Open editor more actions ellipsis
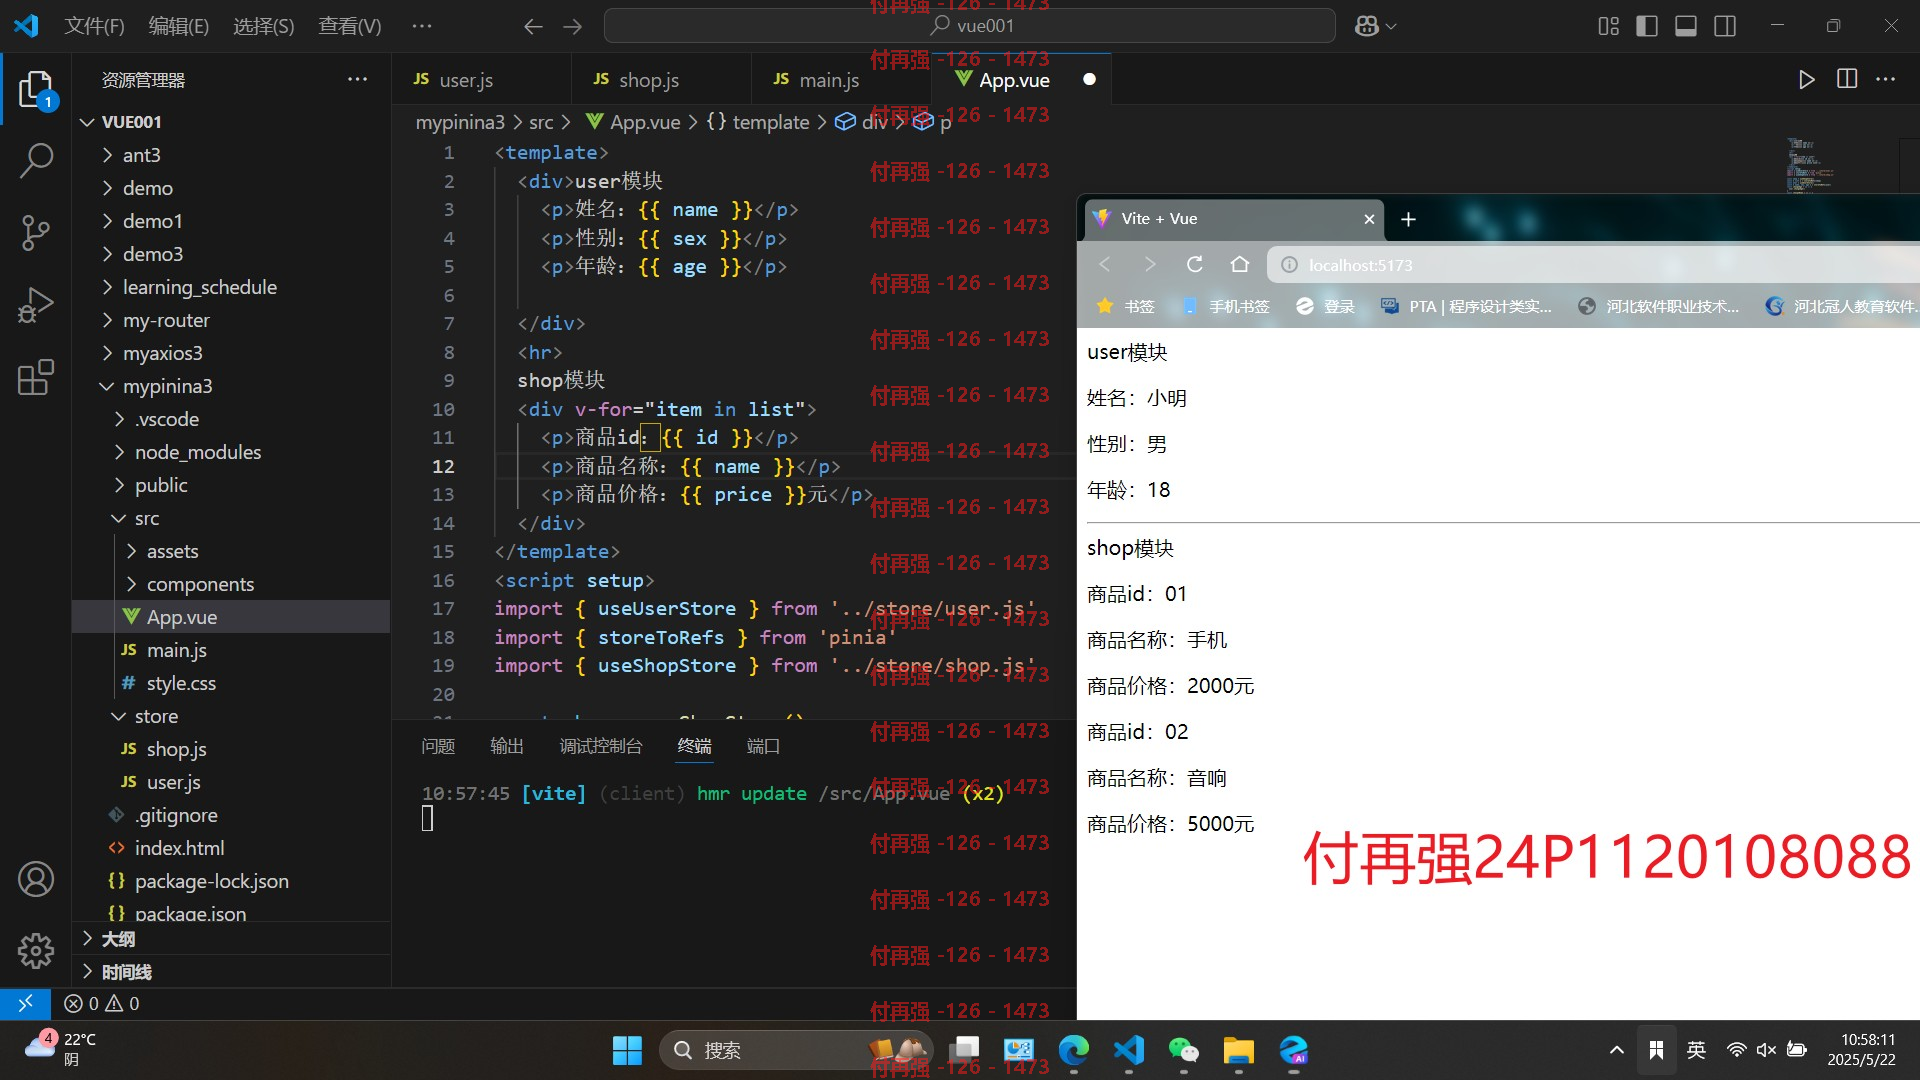 1886,79
